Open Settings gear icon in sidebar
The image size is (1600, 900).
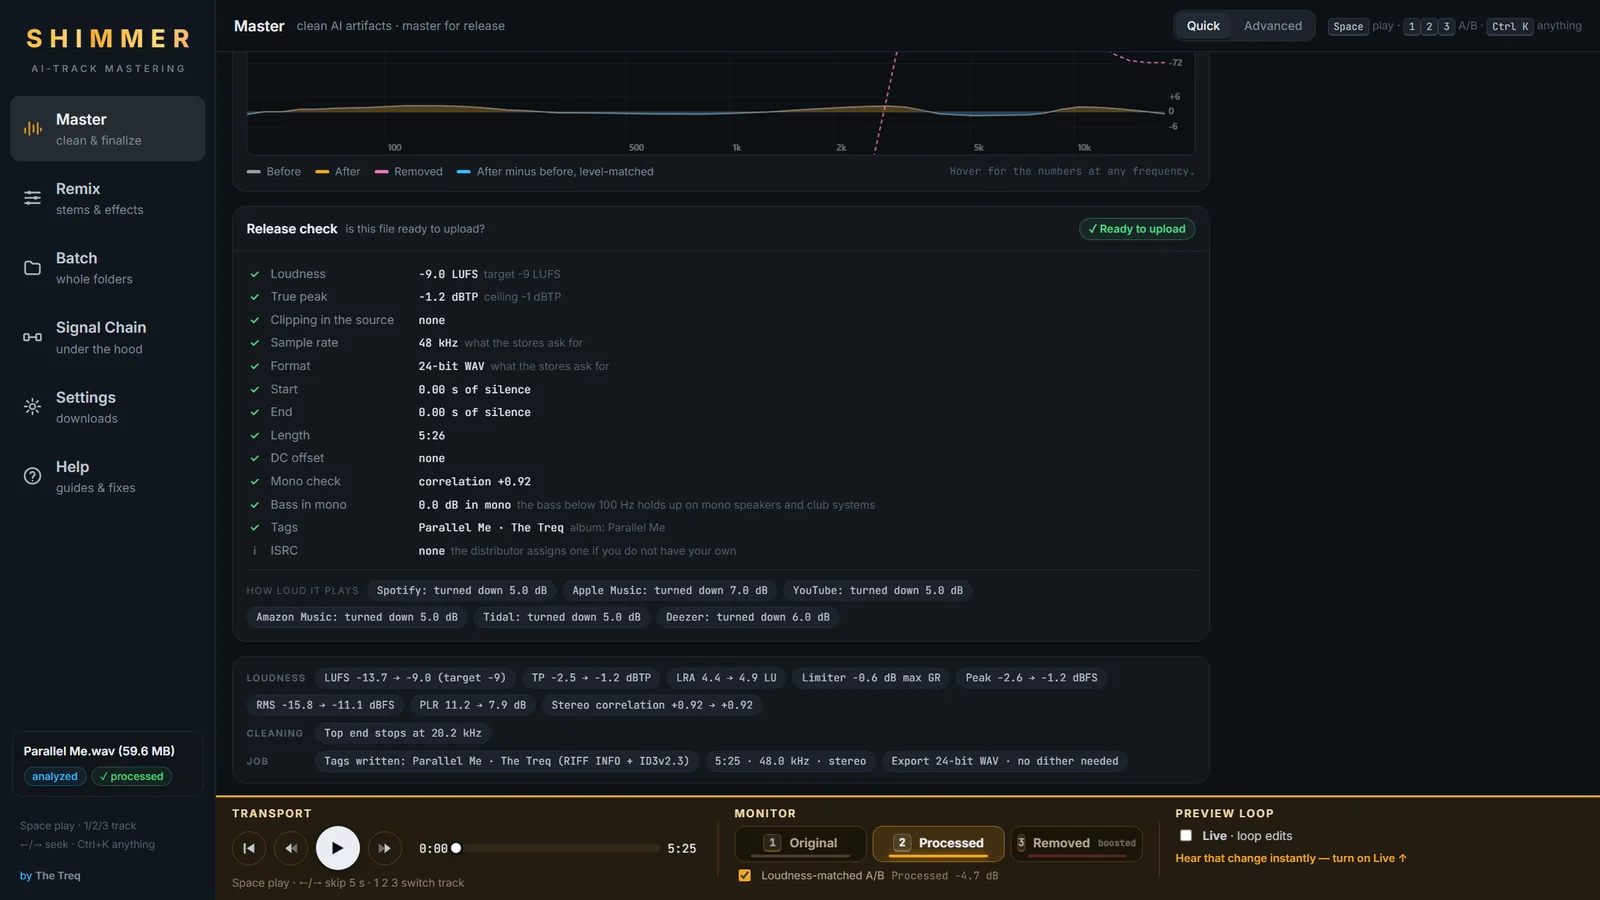tap(33, 407)
